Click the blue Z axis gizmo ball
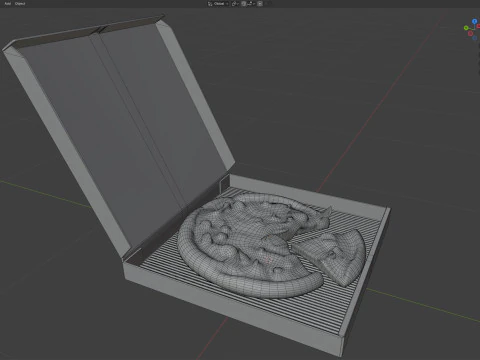The width and height of the screenshot is (480, 360). pyautogui.click(x=475, y=21)
